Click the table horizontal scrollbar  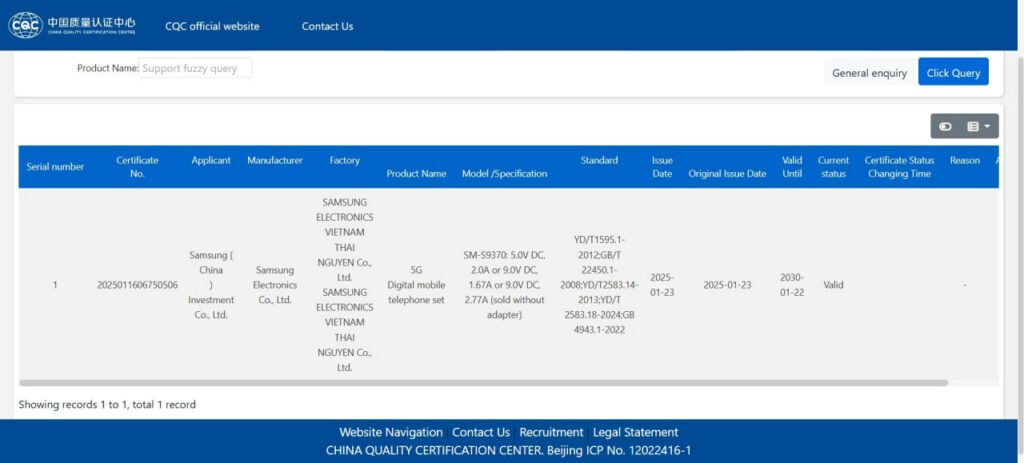click(x=483, y=383)
